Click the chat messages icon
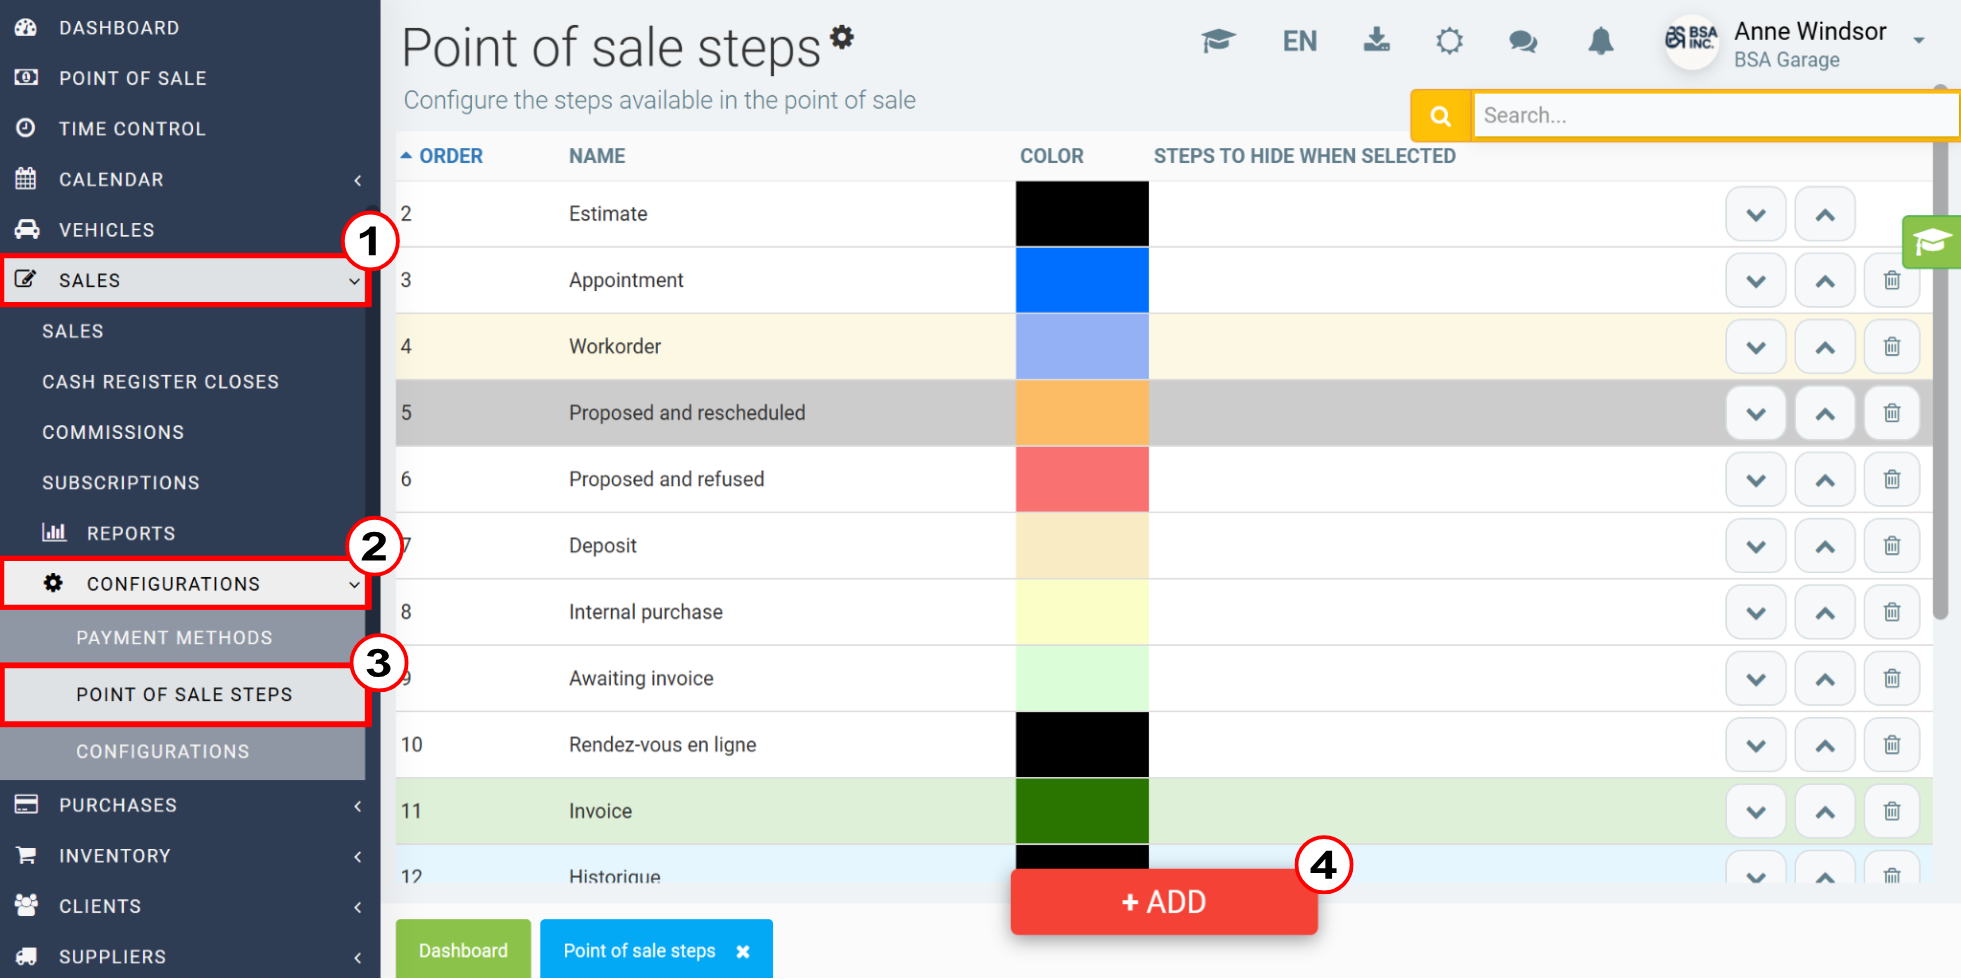Image resolution: width=1961 pixels, height=979 pixels. tap(1522, 41)
